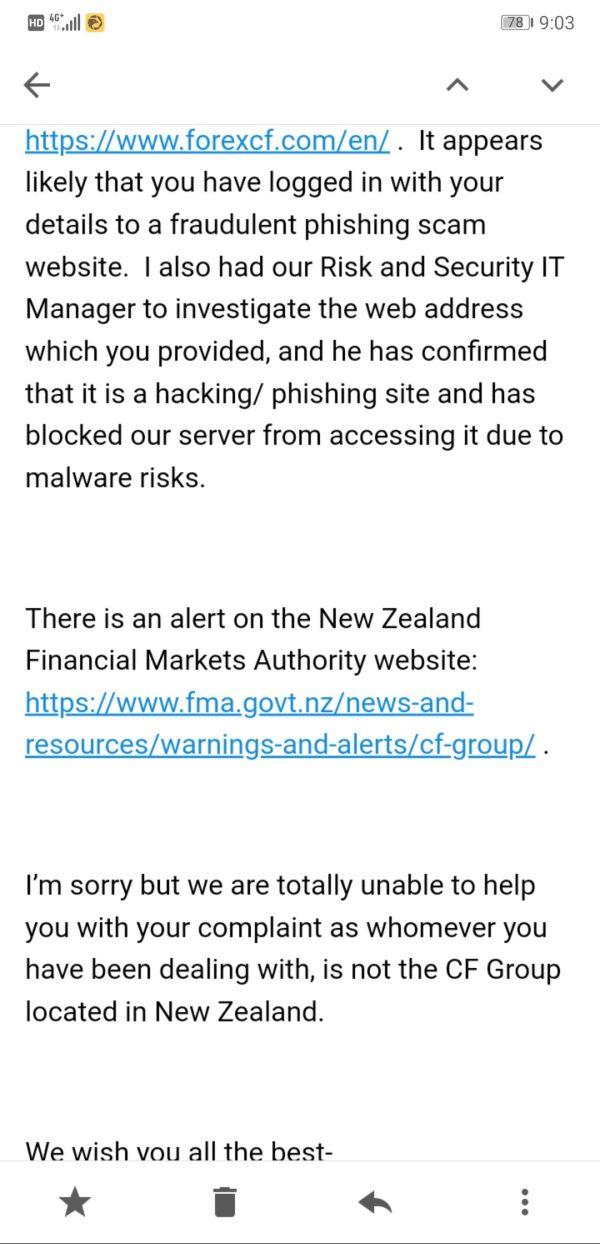Viewport: 600px width, 1244px height.
Task: Tap the yellow circular status bar icon
Action: coord(95,22)
